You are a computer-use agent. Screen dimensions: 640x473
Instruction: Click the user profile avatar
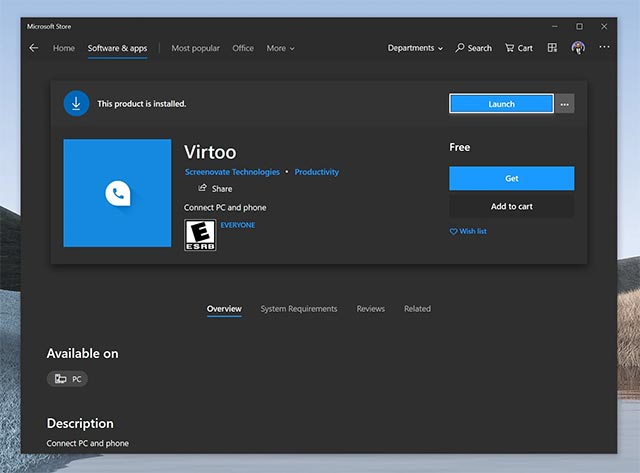pyautogui.click(x=578, y=48)
